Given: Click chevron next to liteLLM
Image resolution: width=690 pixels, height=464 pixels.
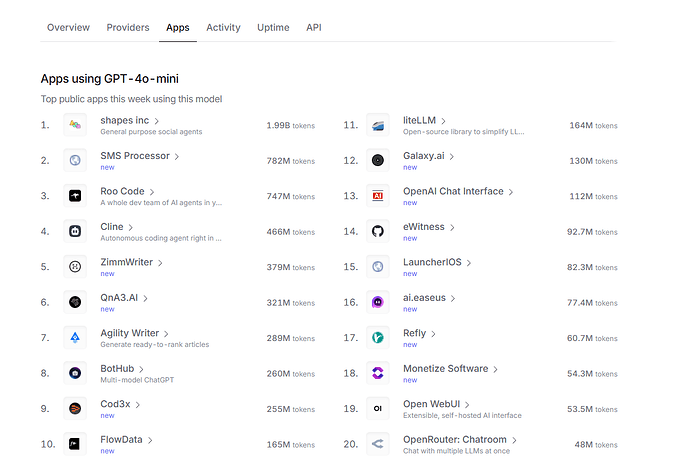Looking at the screenshot, I should tap(444, 121).
